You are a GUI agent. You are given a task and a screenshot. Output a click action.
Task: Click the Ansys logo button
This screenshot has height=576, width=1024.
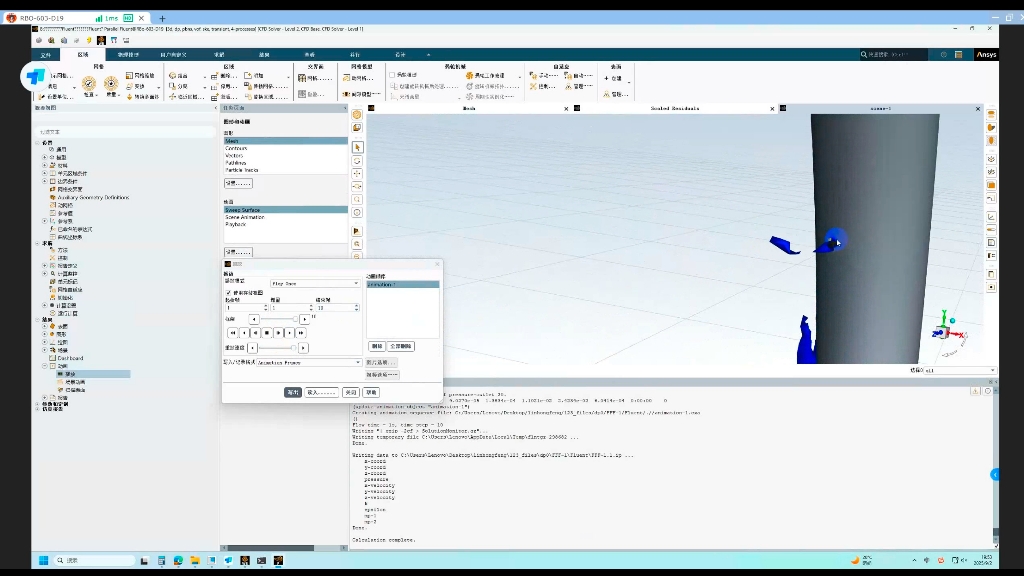[x=986, y=55]
